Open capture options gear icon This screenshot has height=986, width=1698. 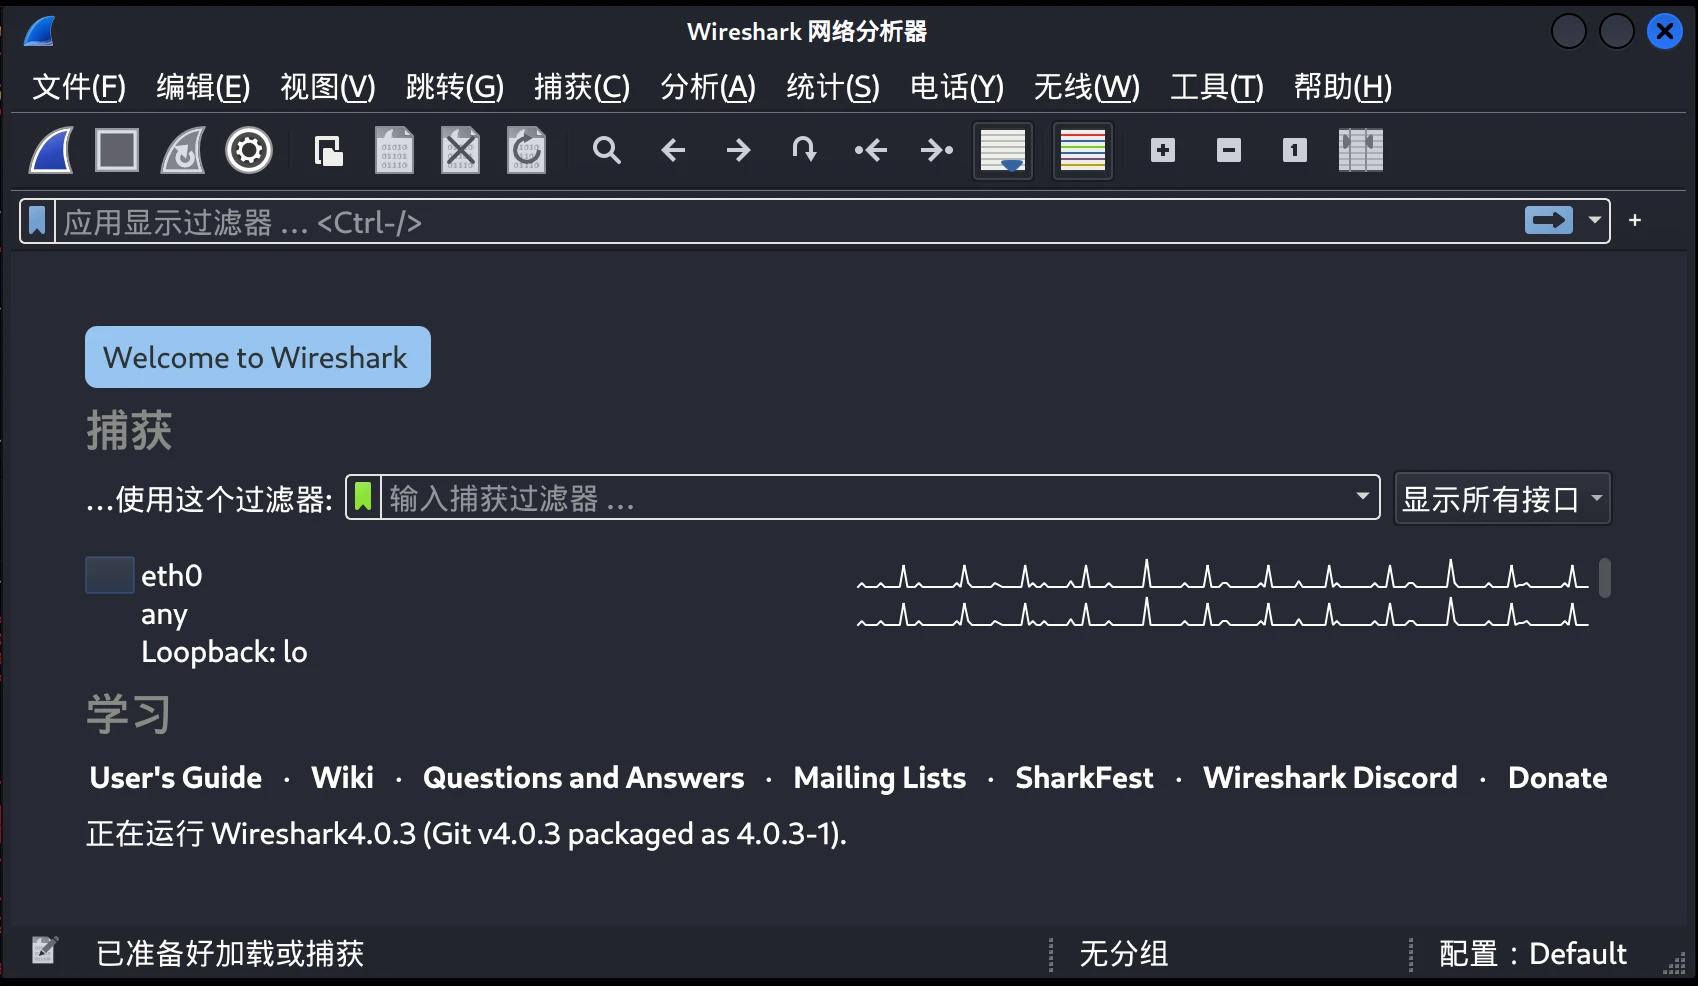(249, 151)
